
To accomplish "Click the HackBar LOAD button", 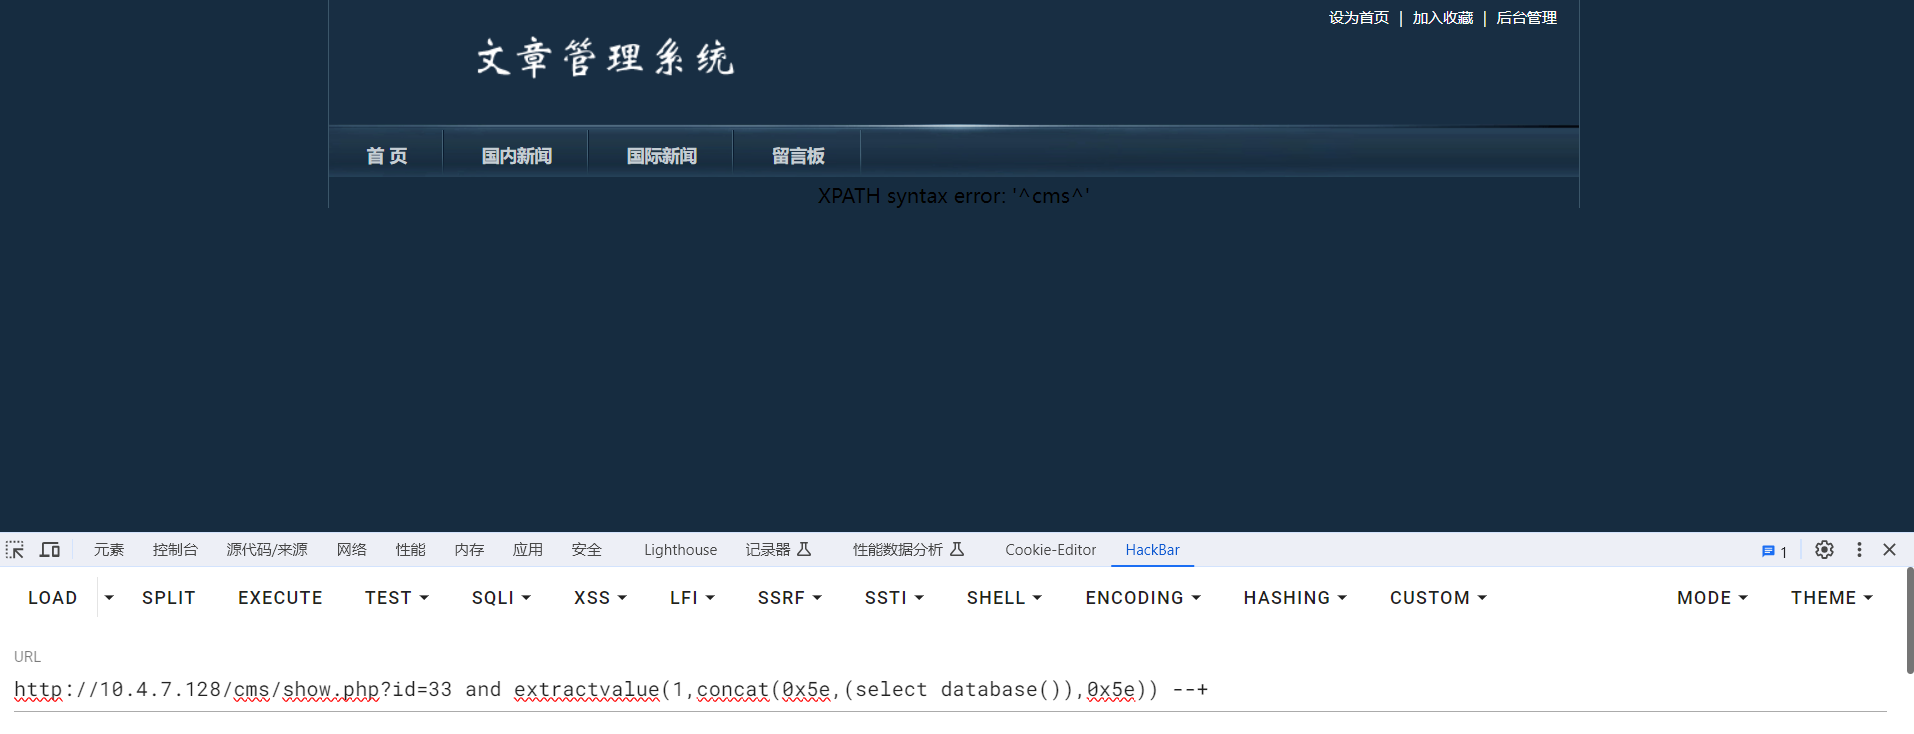I will pos(53,598).
